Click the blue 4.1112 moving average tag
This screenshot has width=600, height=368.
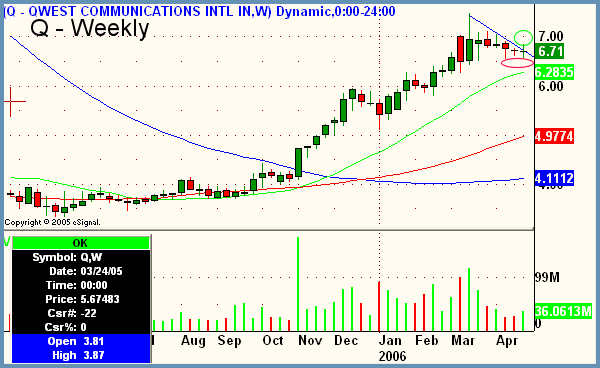[554, 178]
